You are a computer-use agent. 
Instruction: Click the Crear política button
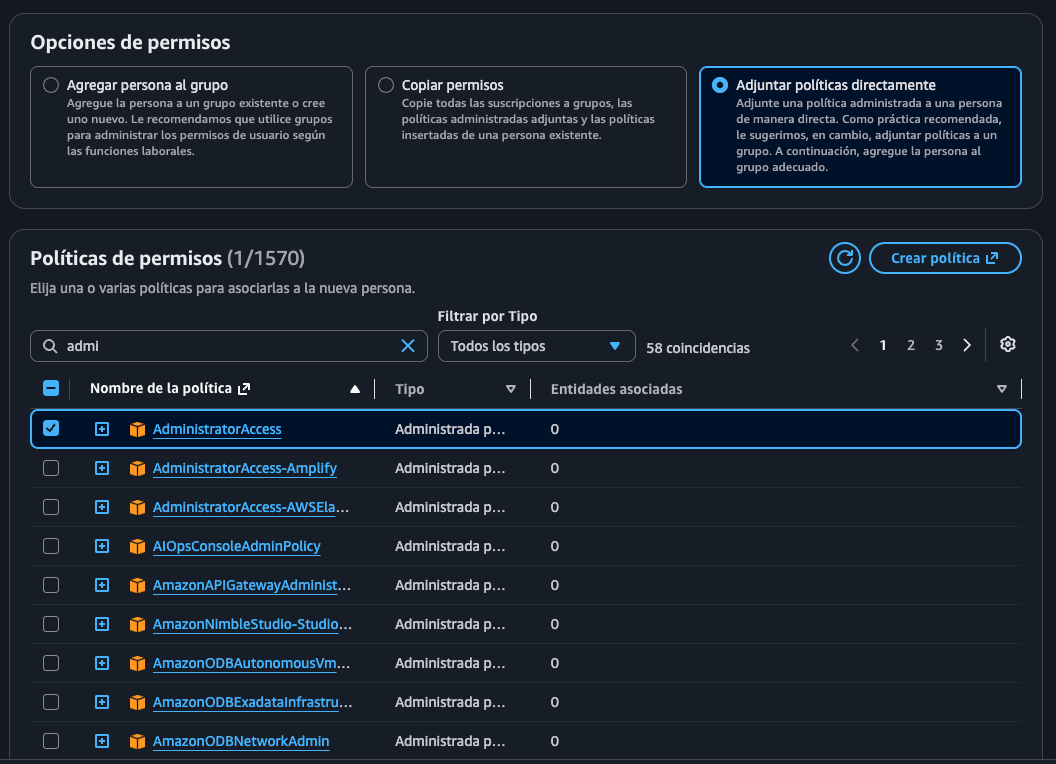[x=945, y=258]
